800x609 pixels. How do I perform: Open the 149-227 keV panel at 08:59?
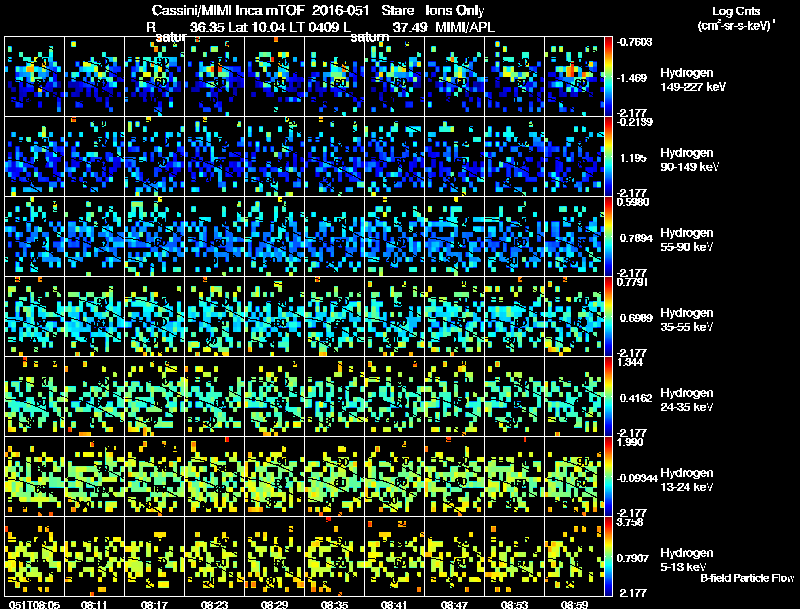click(575, 77)
